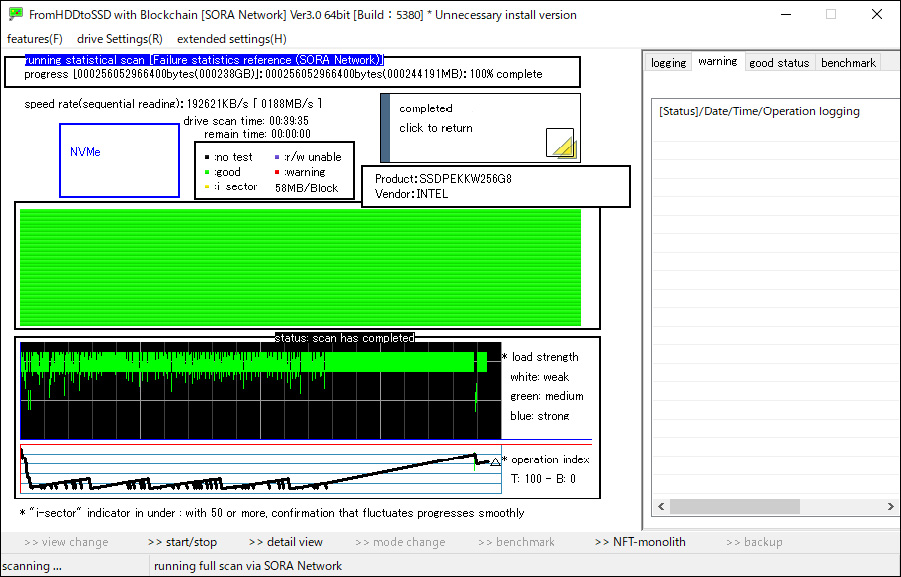Screen dimensions: 901x577
Task: Click the 'green: medium' load legend text
Action: (x=546, y=396)
